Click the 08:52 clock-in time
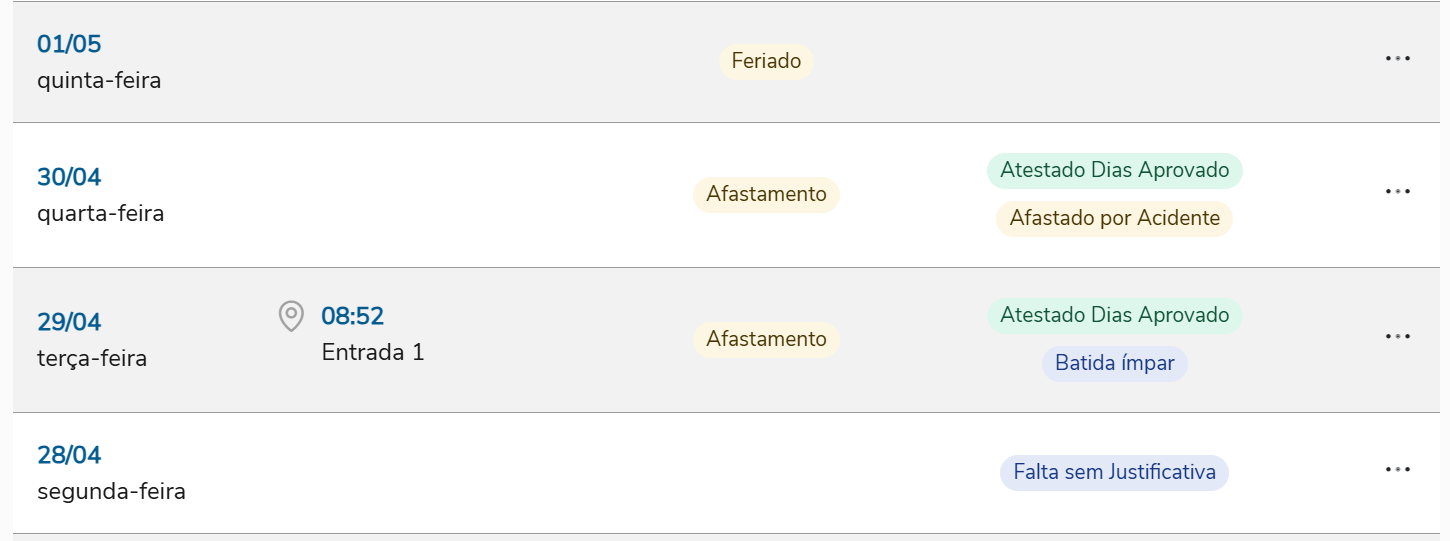 coord(352,316)
